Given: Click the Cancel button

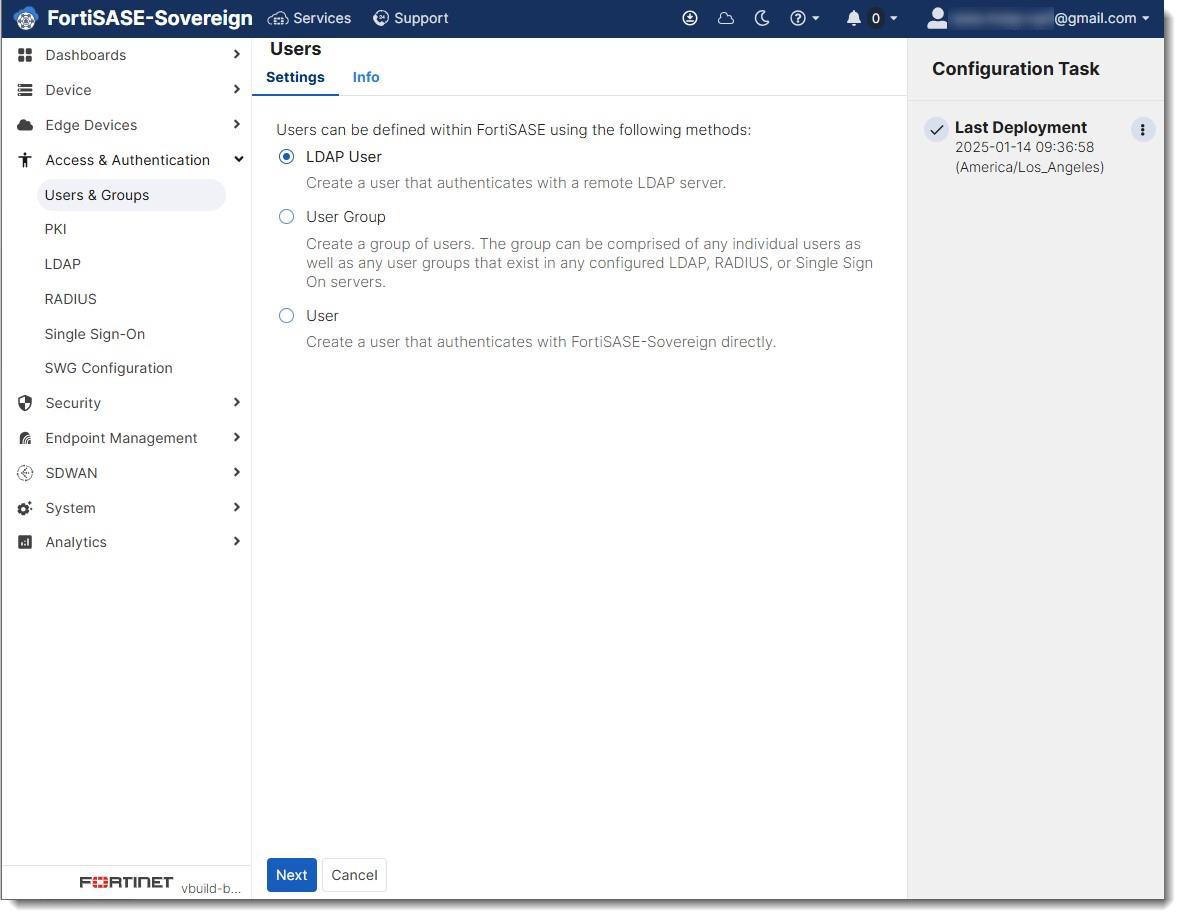Looking at the screenshot, I should pos(355,876).
